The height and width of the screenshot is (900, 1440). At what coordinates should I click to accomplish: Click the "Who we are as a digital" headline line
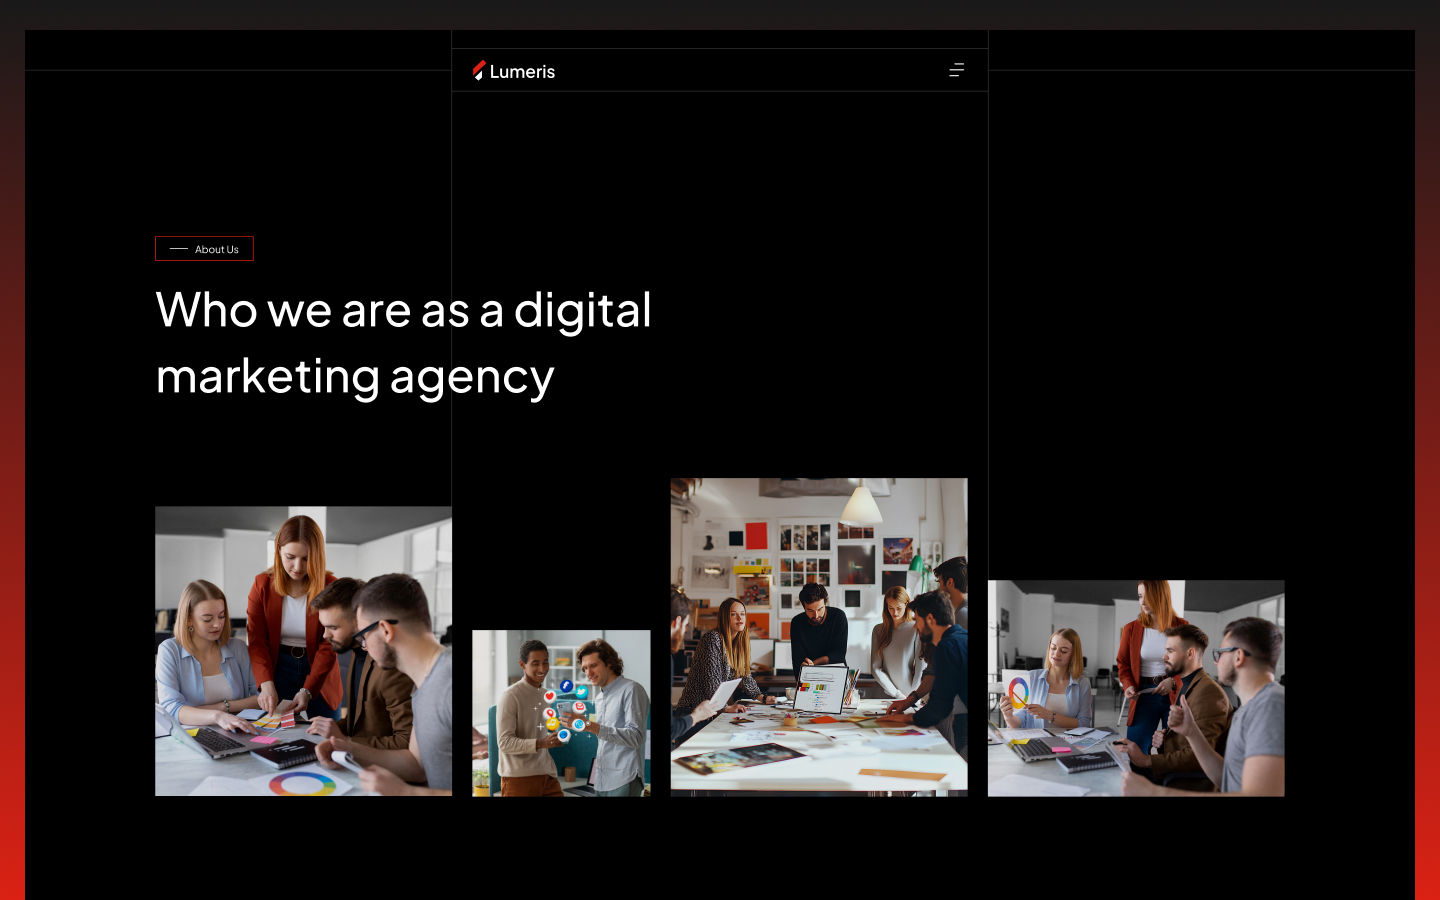[x=403, y=310]
